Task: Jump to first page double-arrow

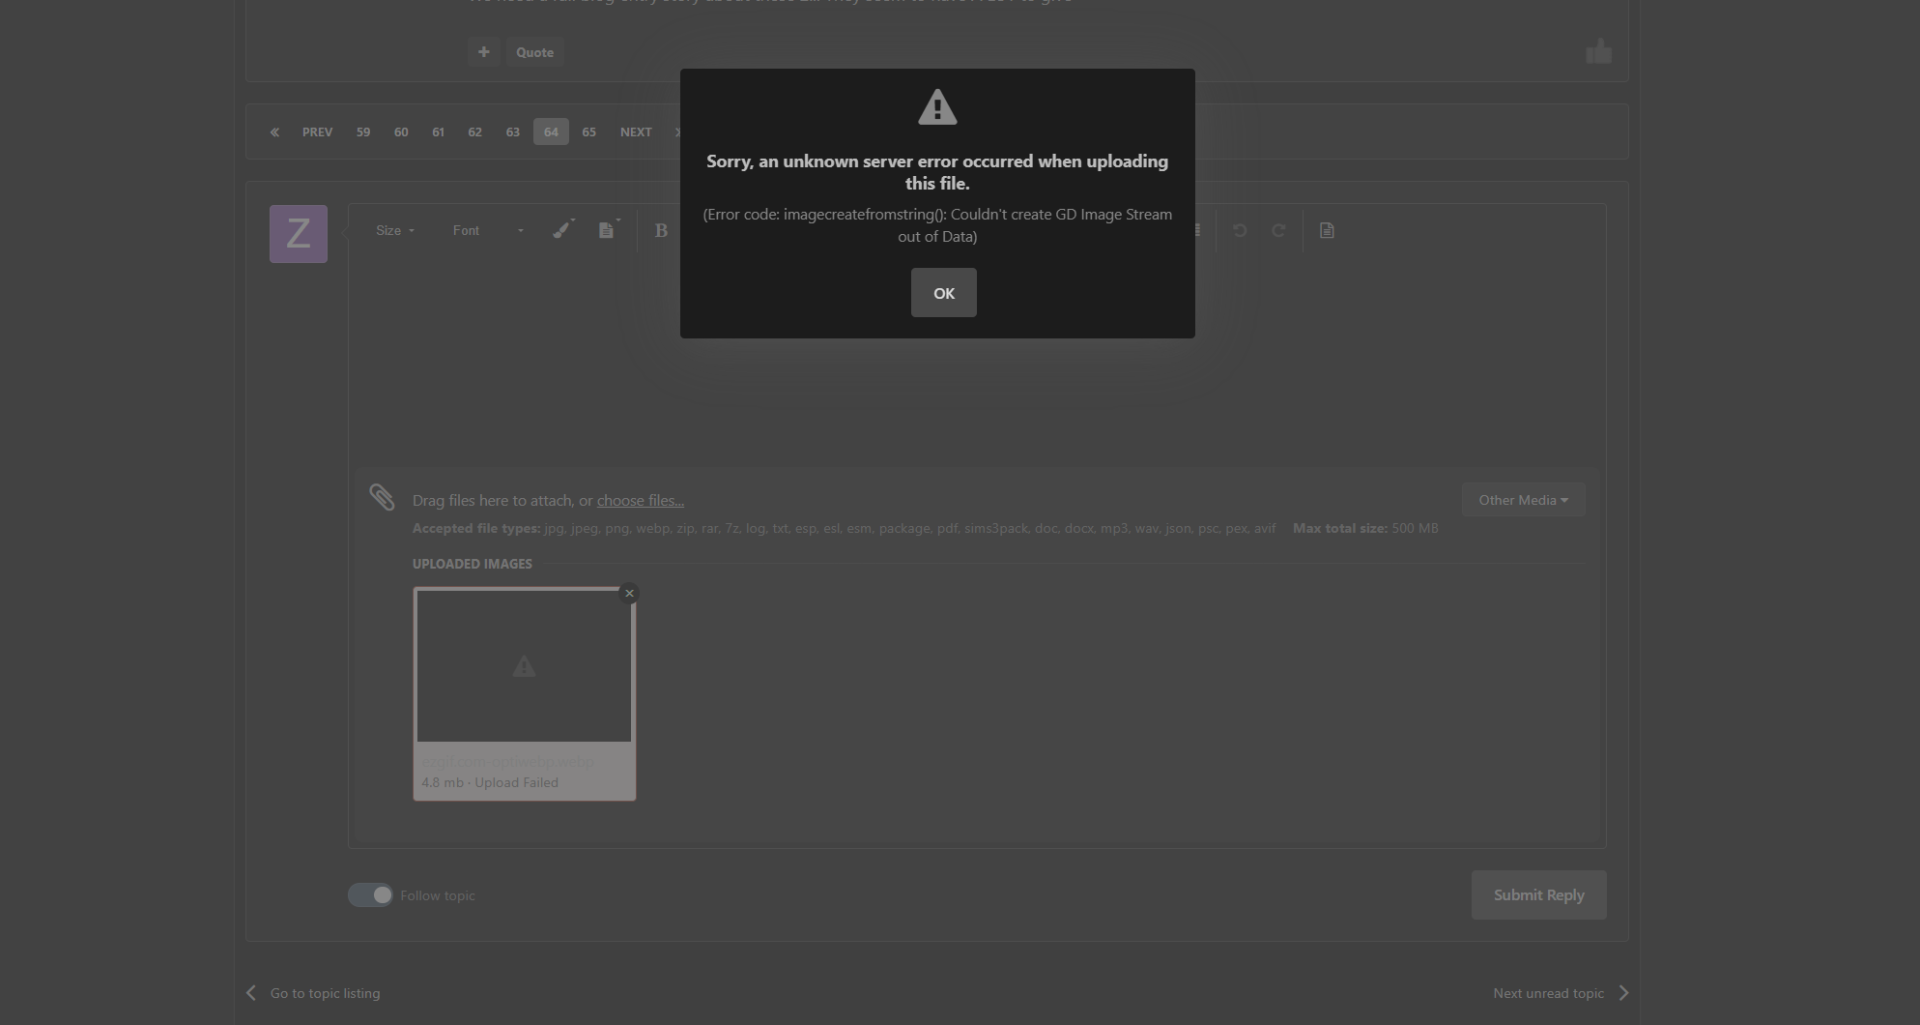Action: [274, 132]
